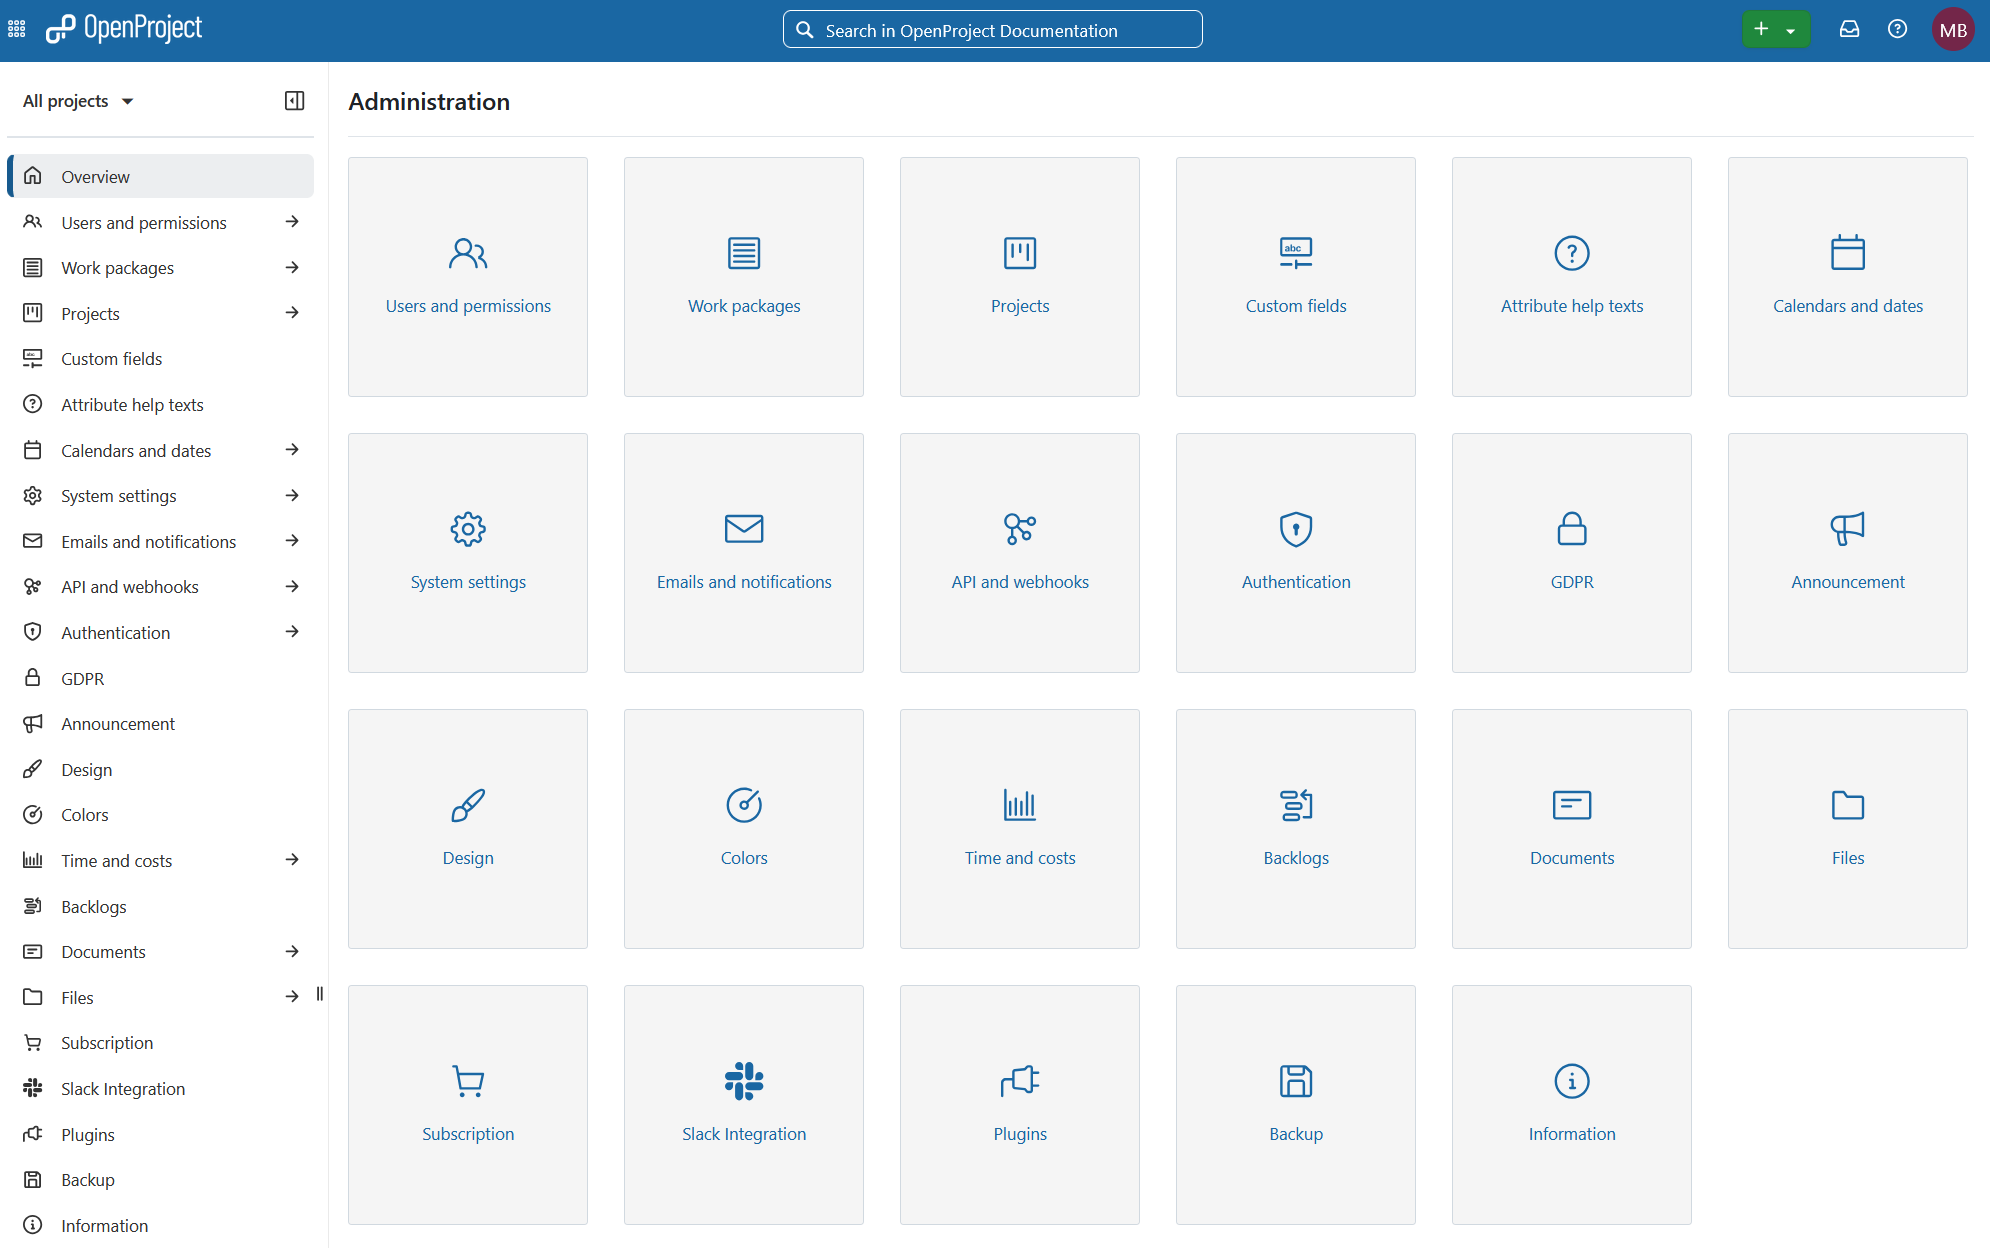Open Plugins from the sidebar menu
1990x1248 pixels.
(89, 1134)
